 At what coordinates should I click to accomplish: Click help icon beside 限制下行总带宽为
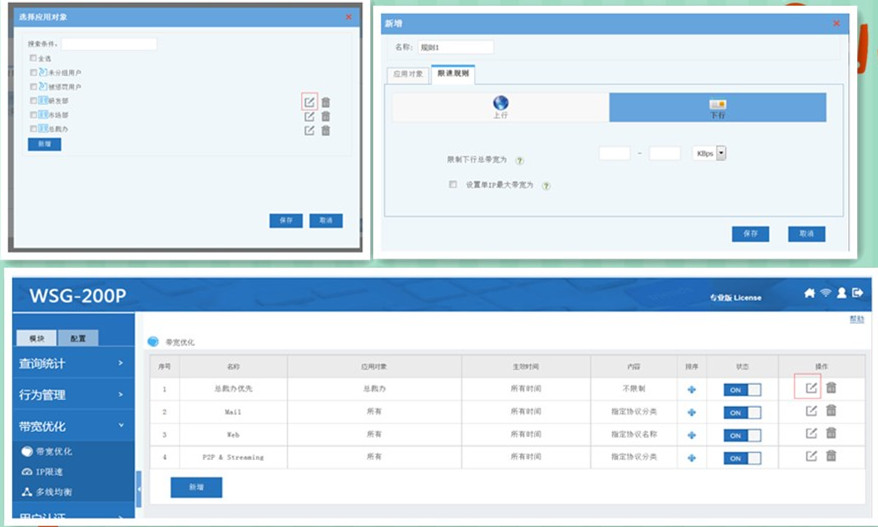520,160
